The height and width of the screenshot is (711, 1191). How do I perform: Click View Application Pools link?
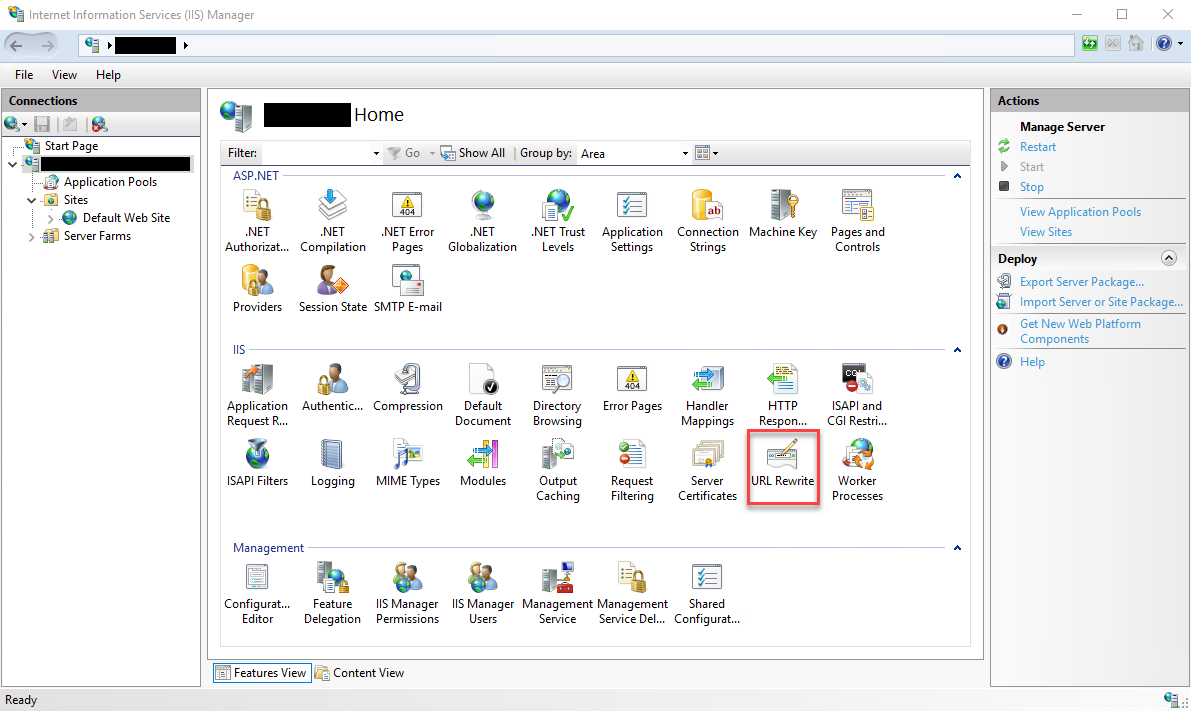click(x=1080, y=212)
